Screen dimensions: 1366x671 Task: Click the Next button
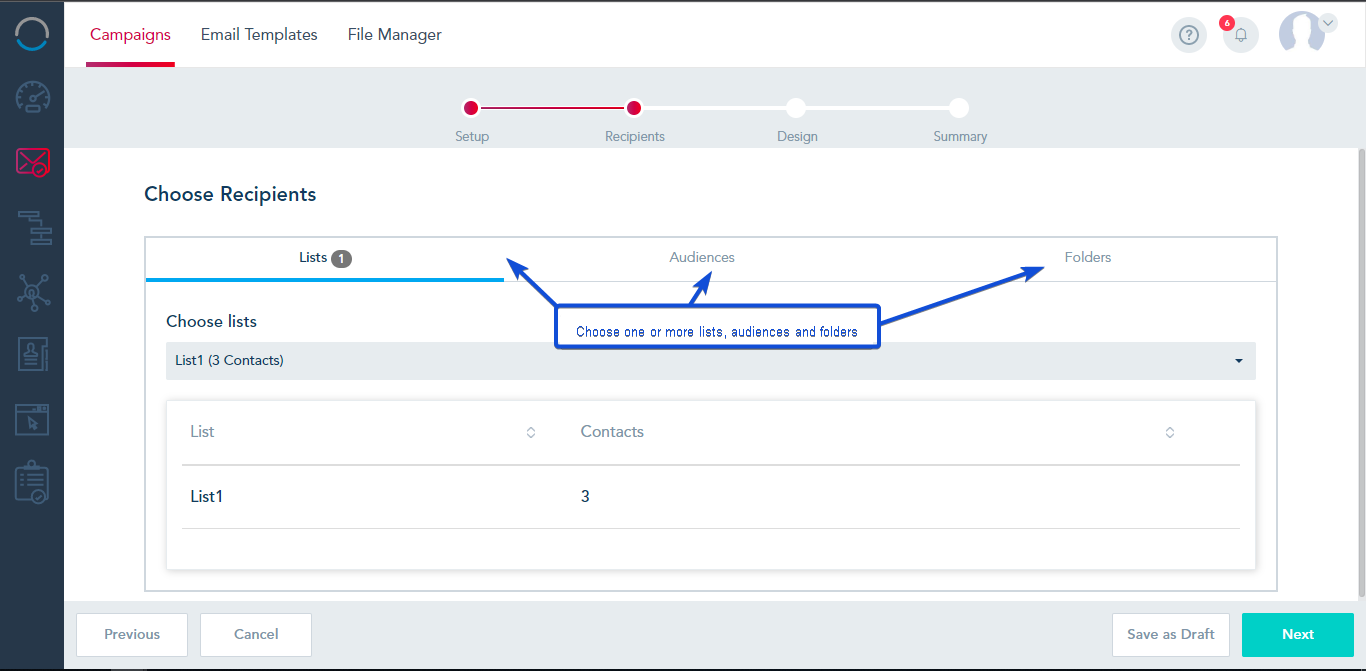pyautogui.click(x=1298, y=634)
